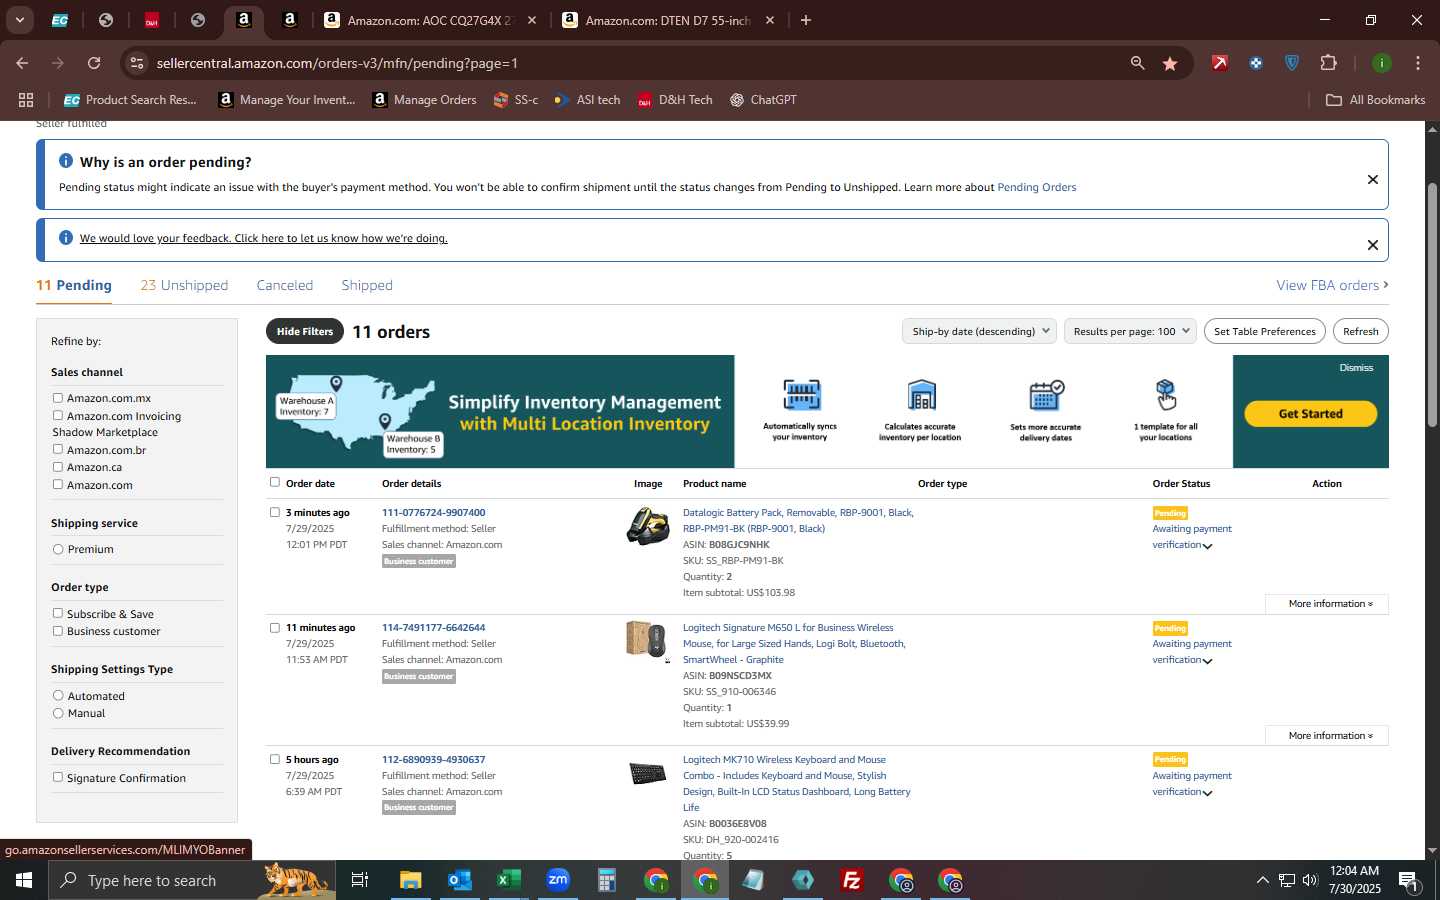This screenshot has width=1440, height=900.
Task: Select Automated shipping settings radio
Action: [58, 696]
